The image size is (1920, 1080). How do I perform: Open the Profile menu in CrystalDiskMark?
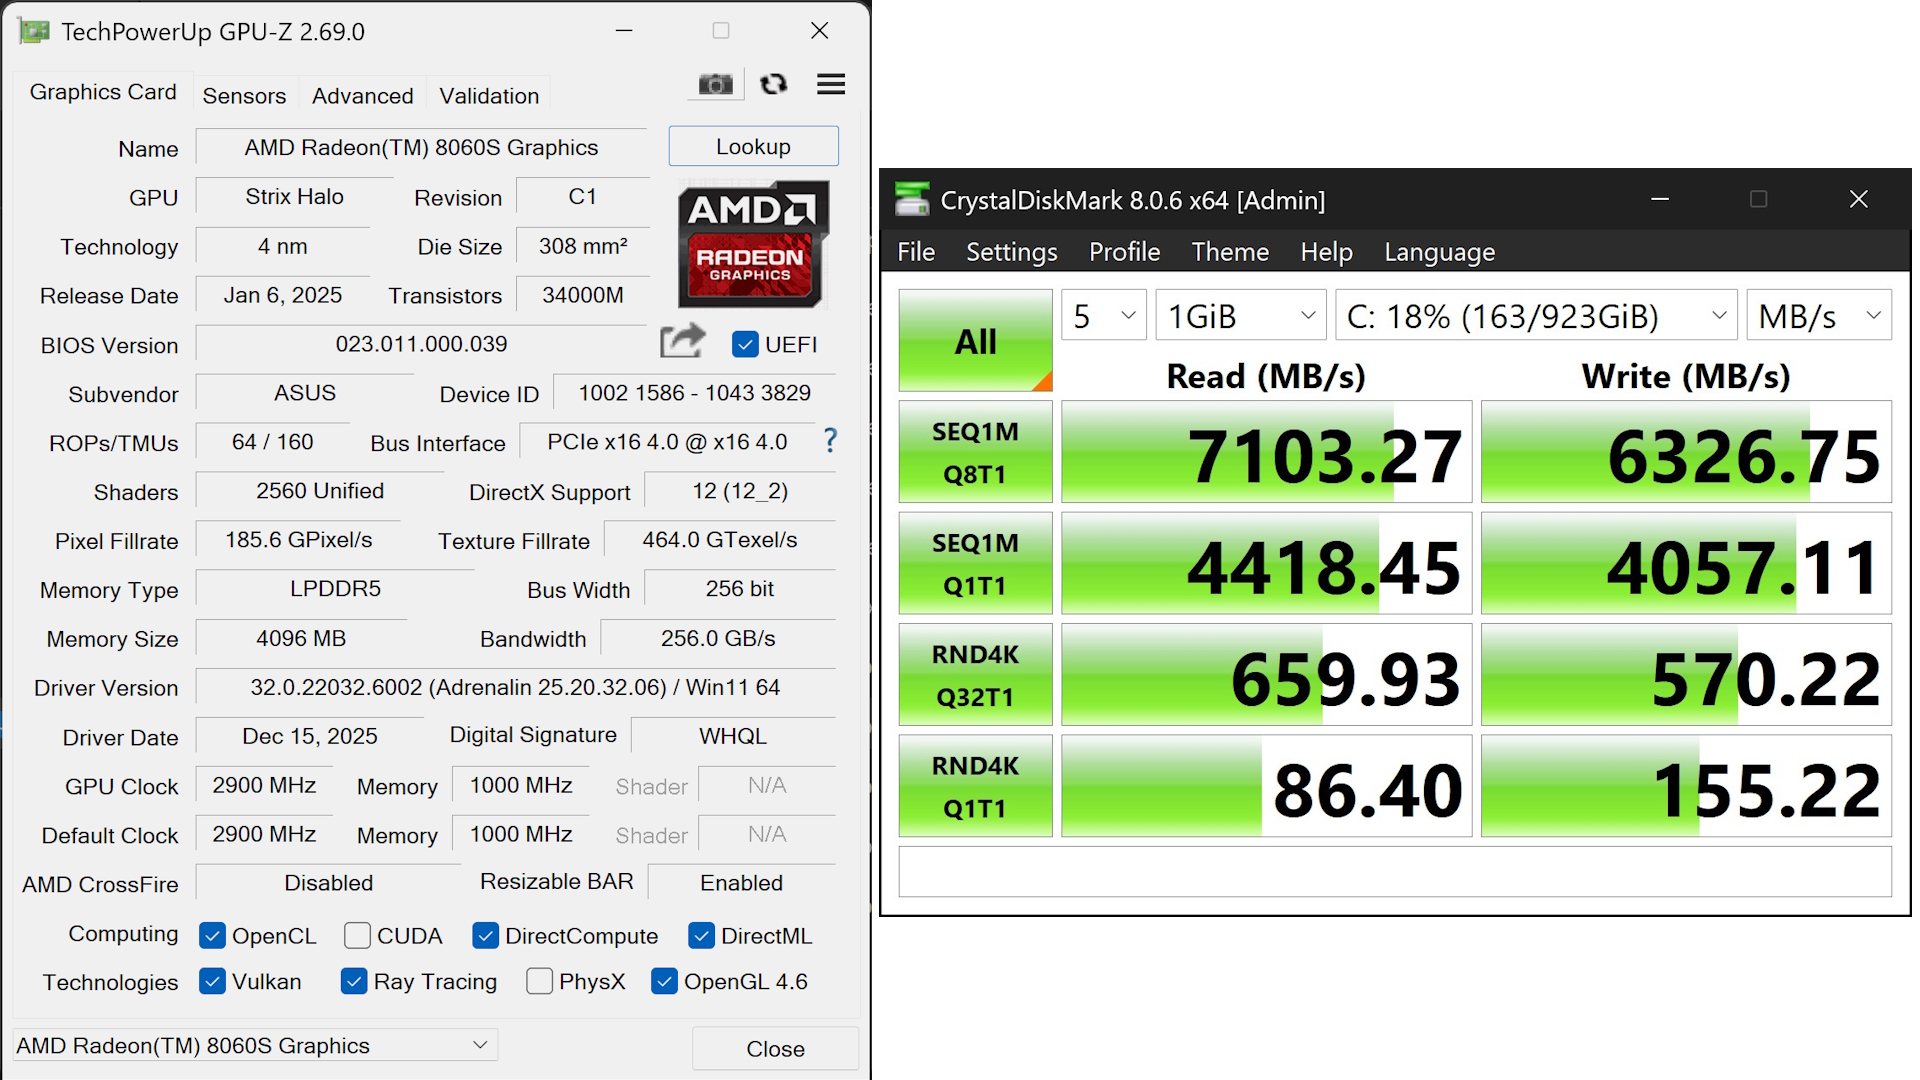1124,252
